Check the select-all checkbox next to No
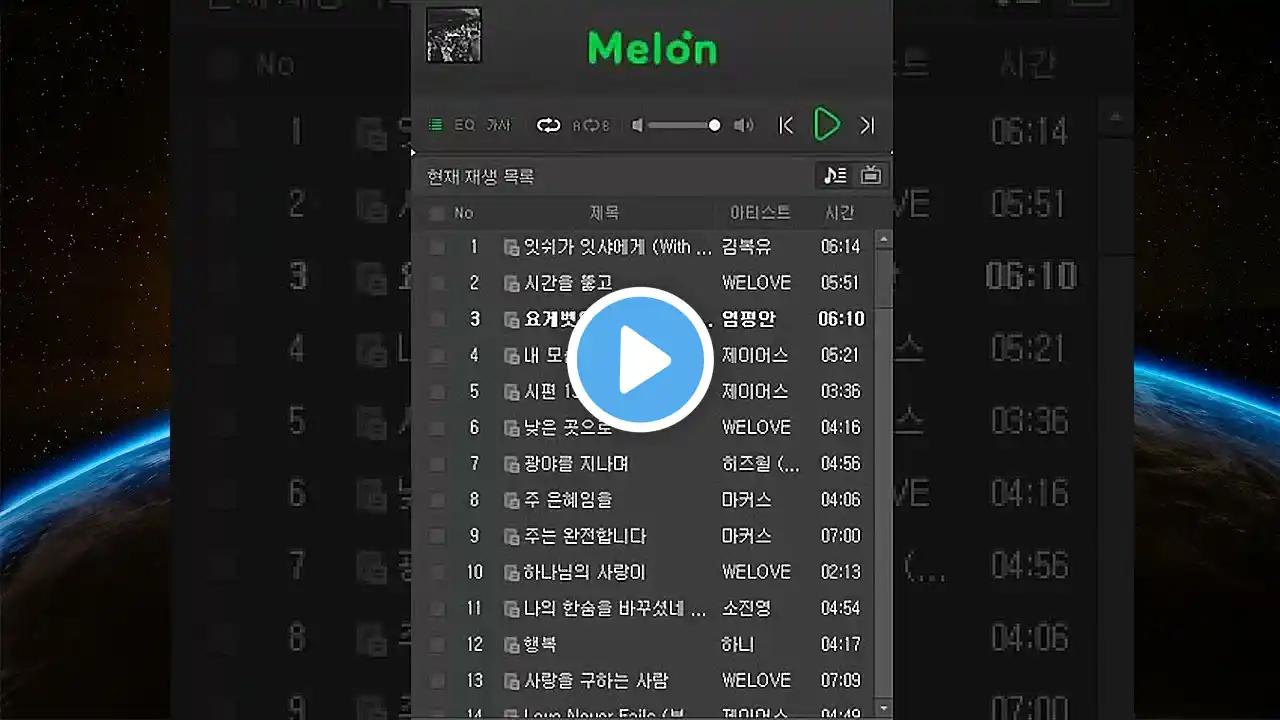Screen dimensions: 1280x720 (x=436, y=213)
